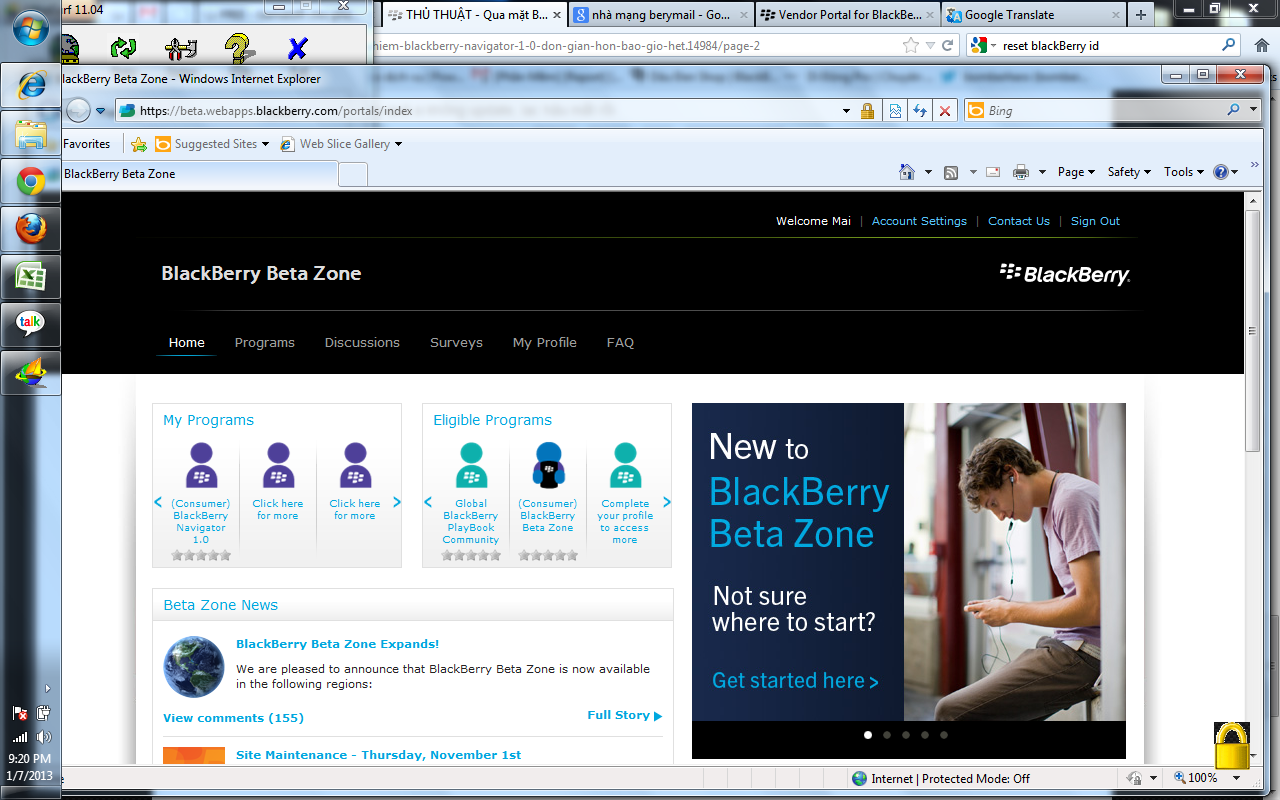1280x800 pixels.
Task: Open View comments (155) link
Action: click(233, 718)
